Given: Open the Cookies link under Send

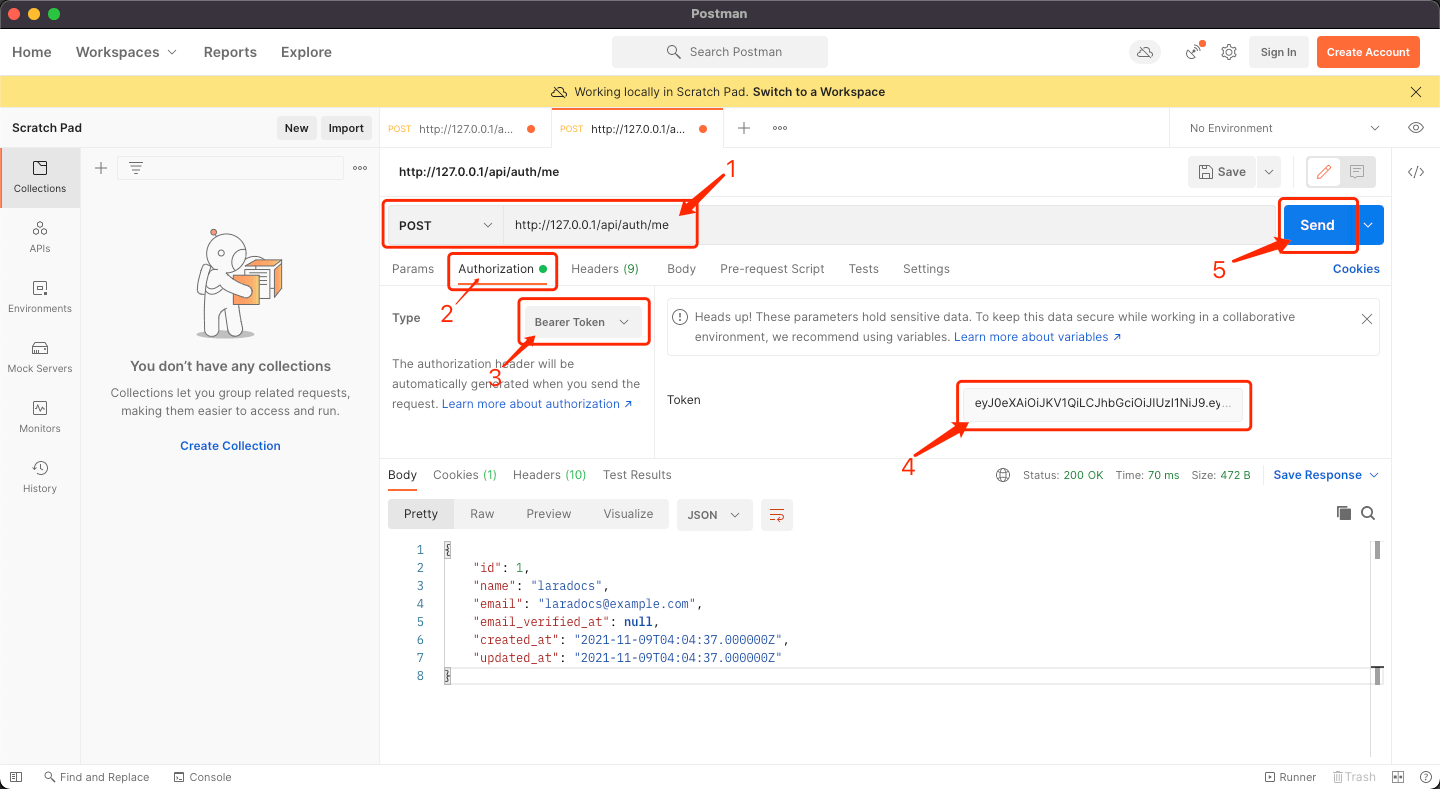Looking at the screenshot, I should [x=1356, y=269].
